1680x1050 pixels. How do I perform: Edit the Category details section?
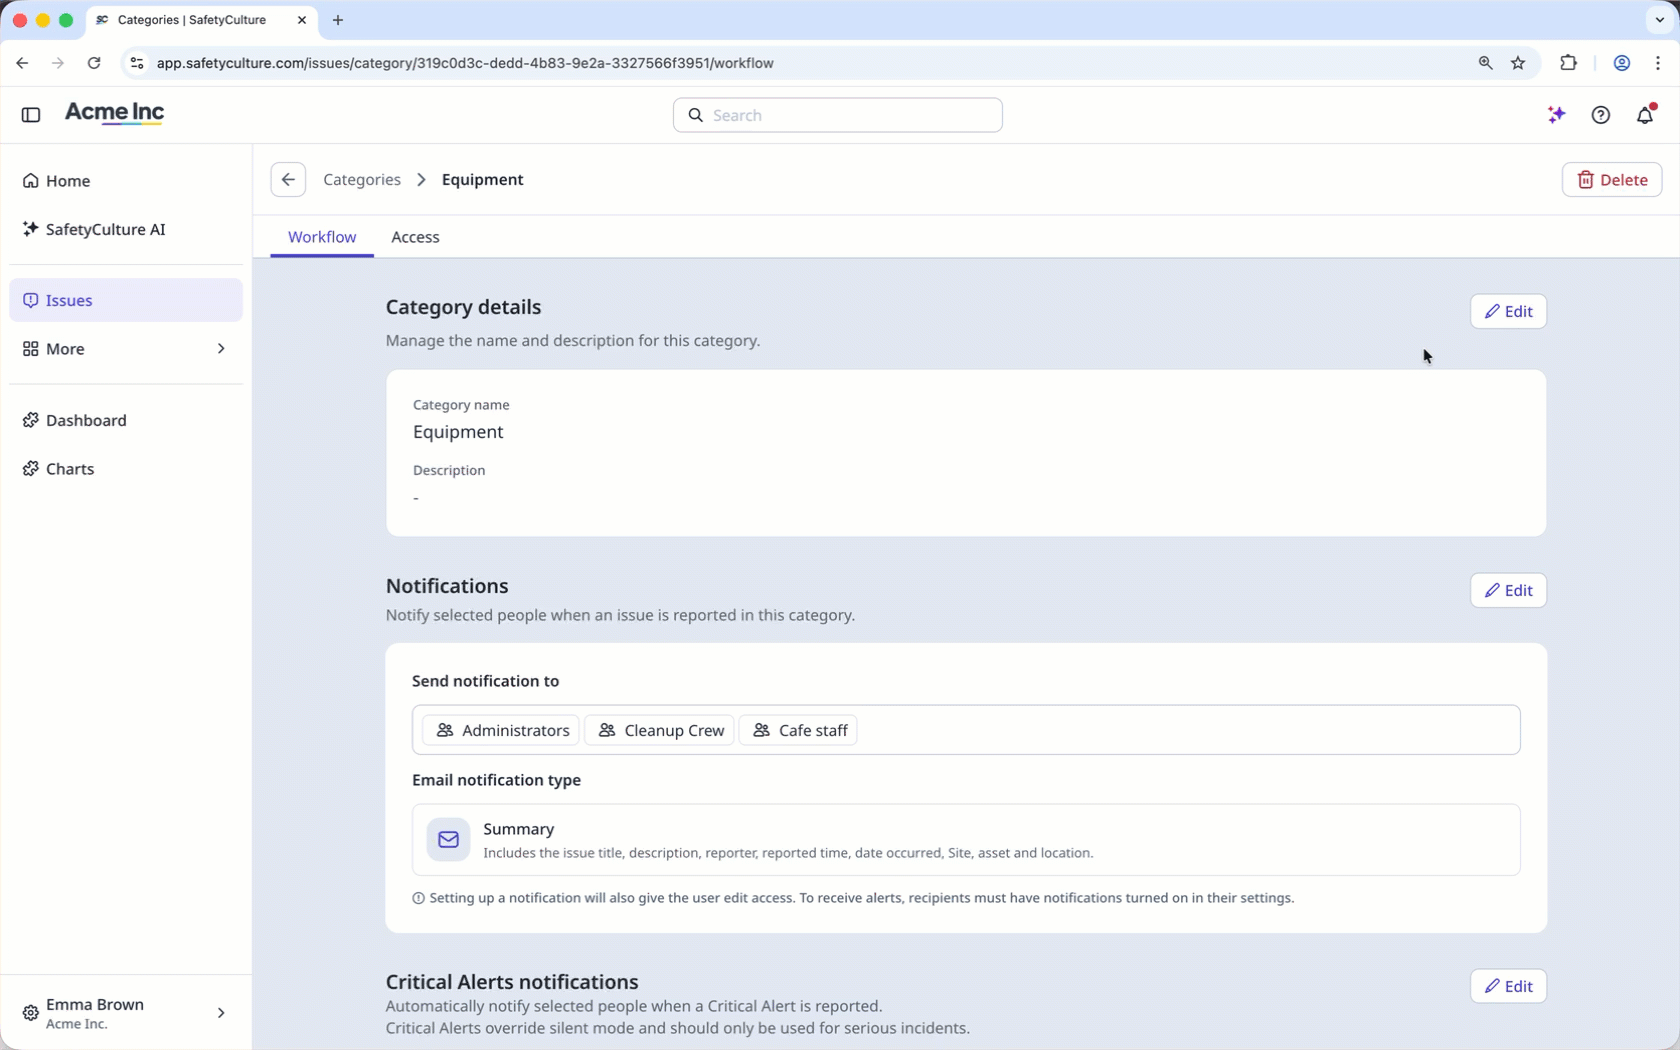tap(1508, 311)
